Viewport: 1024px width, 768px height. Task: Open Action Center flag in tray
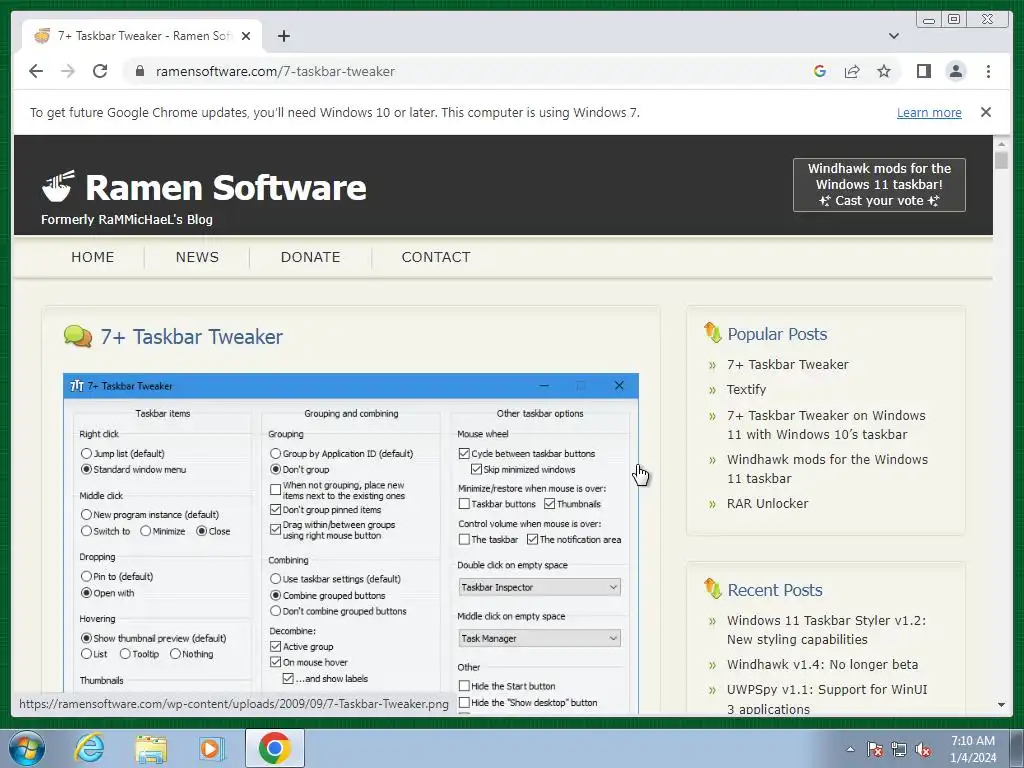[x=875, y=749]
